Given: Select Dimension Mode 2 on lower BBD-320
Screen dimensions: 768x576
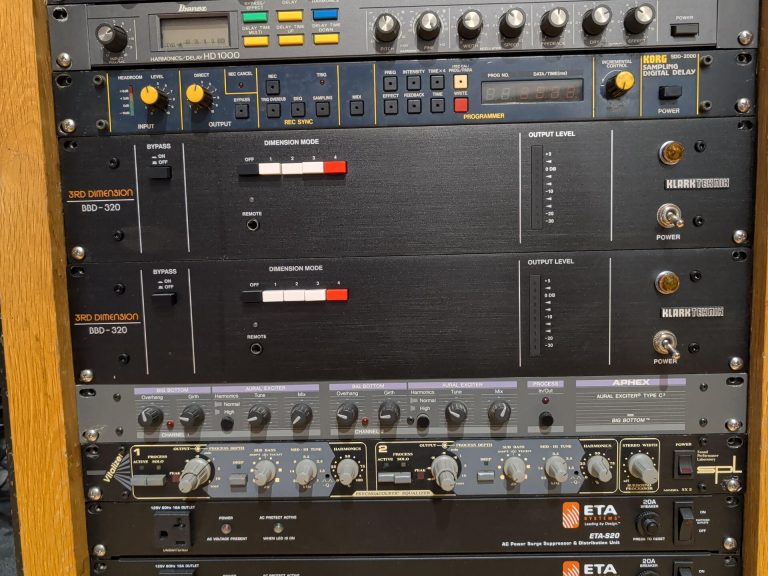Looking at the screenshot, I should [x=294, y=295].
